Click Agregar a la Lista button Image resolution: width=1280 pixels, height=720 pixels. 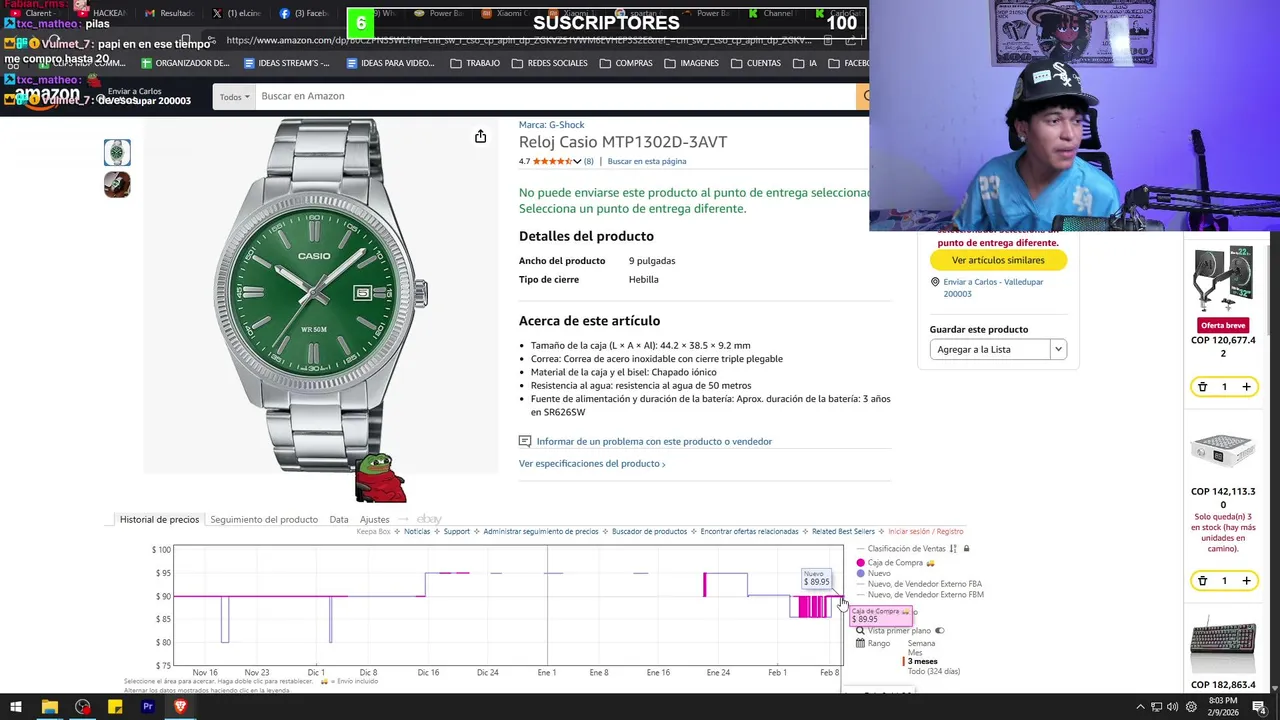tap(990, 349)
